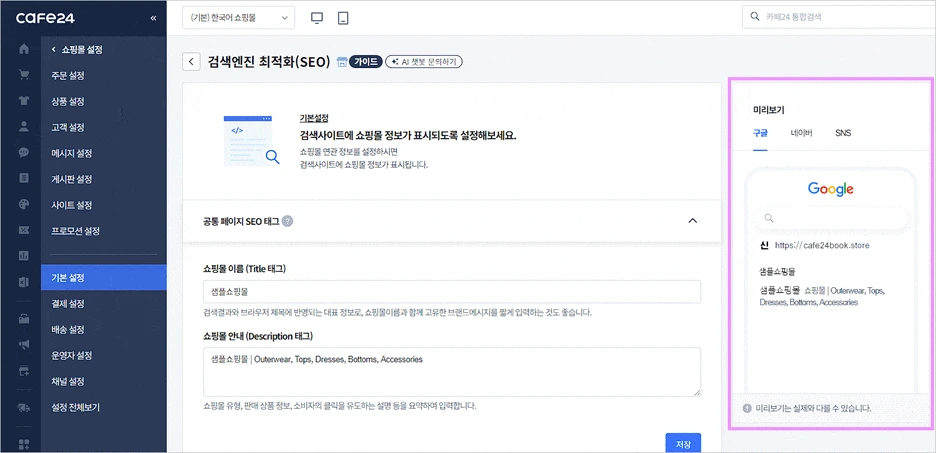Go back via 쇼핑몰 설정 header
The height and width of the screenshot is (453, 936).
click(78, 50)
